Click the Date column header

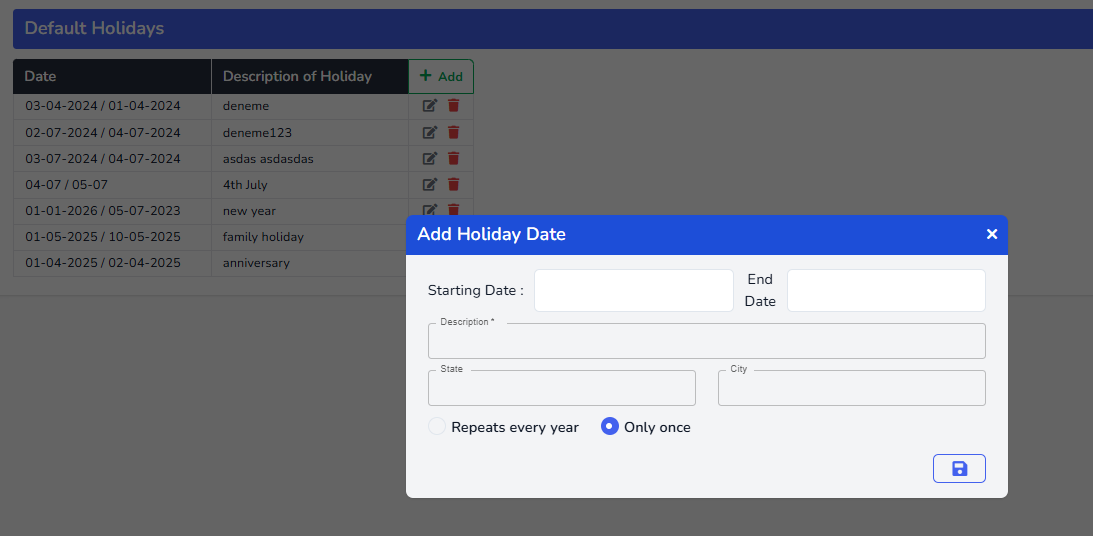[x=112, y=76]
